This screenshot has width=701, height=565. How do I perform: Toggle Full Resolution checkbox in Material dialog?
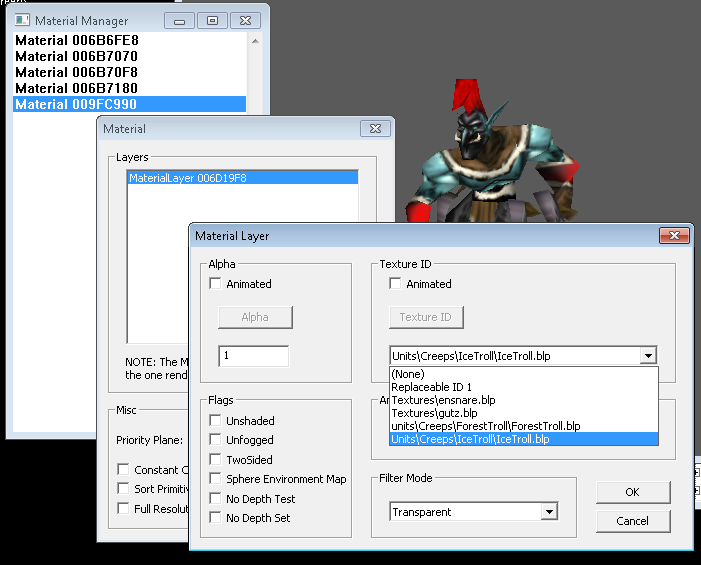123,508
